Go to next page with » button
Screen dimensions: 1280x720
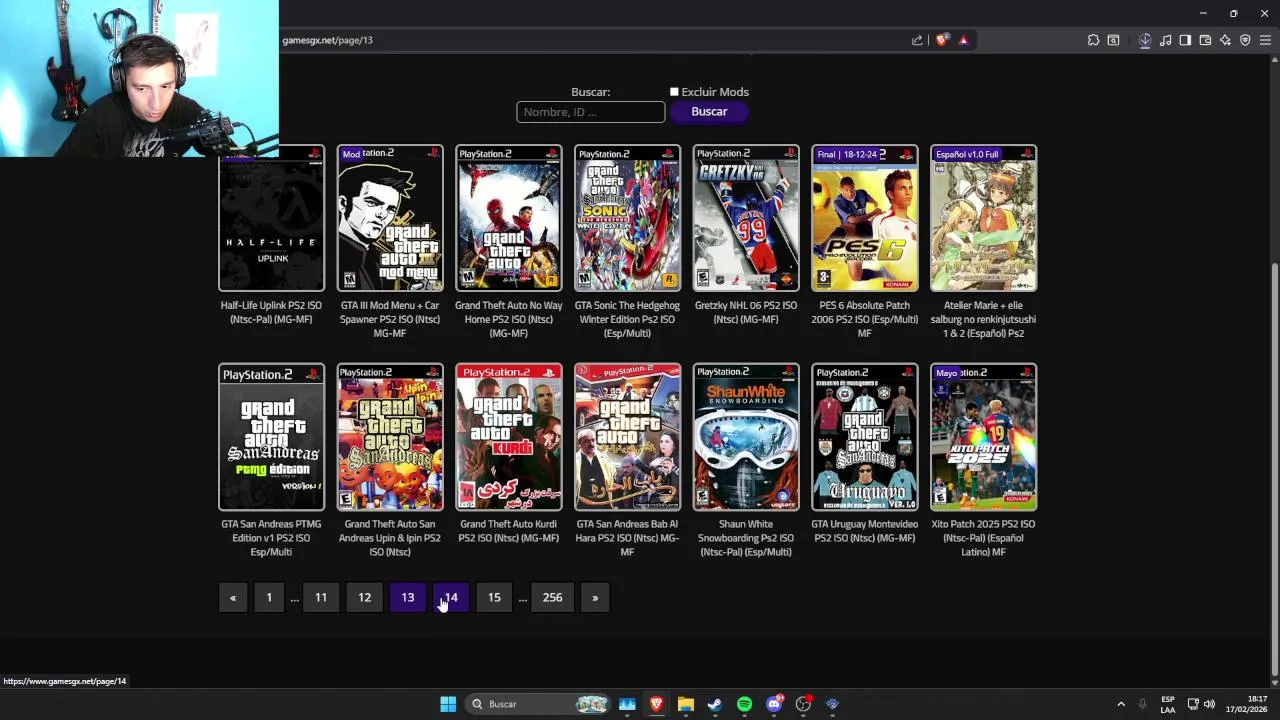click(595, 597)
